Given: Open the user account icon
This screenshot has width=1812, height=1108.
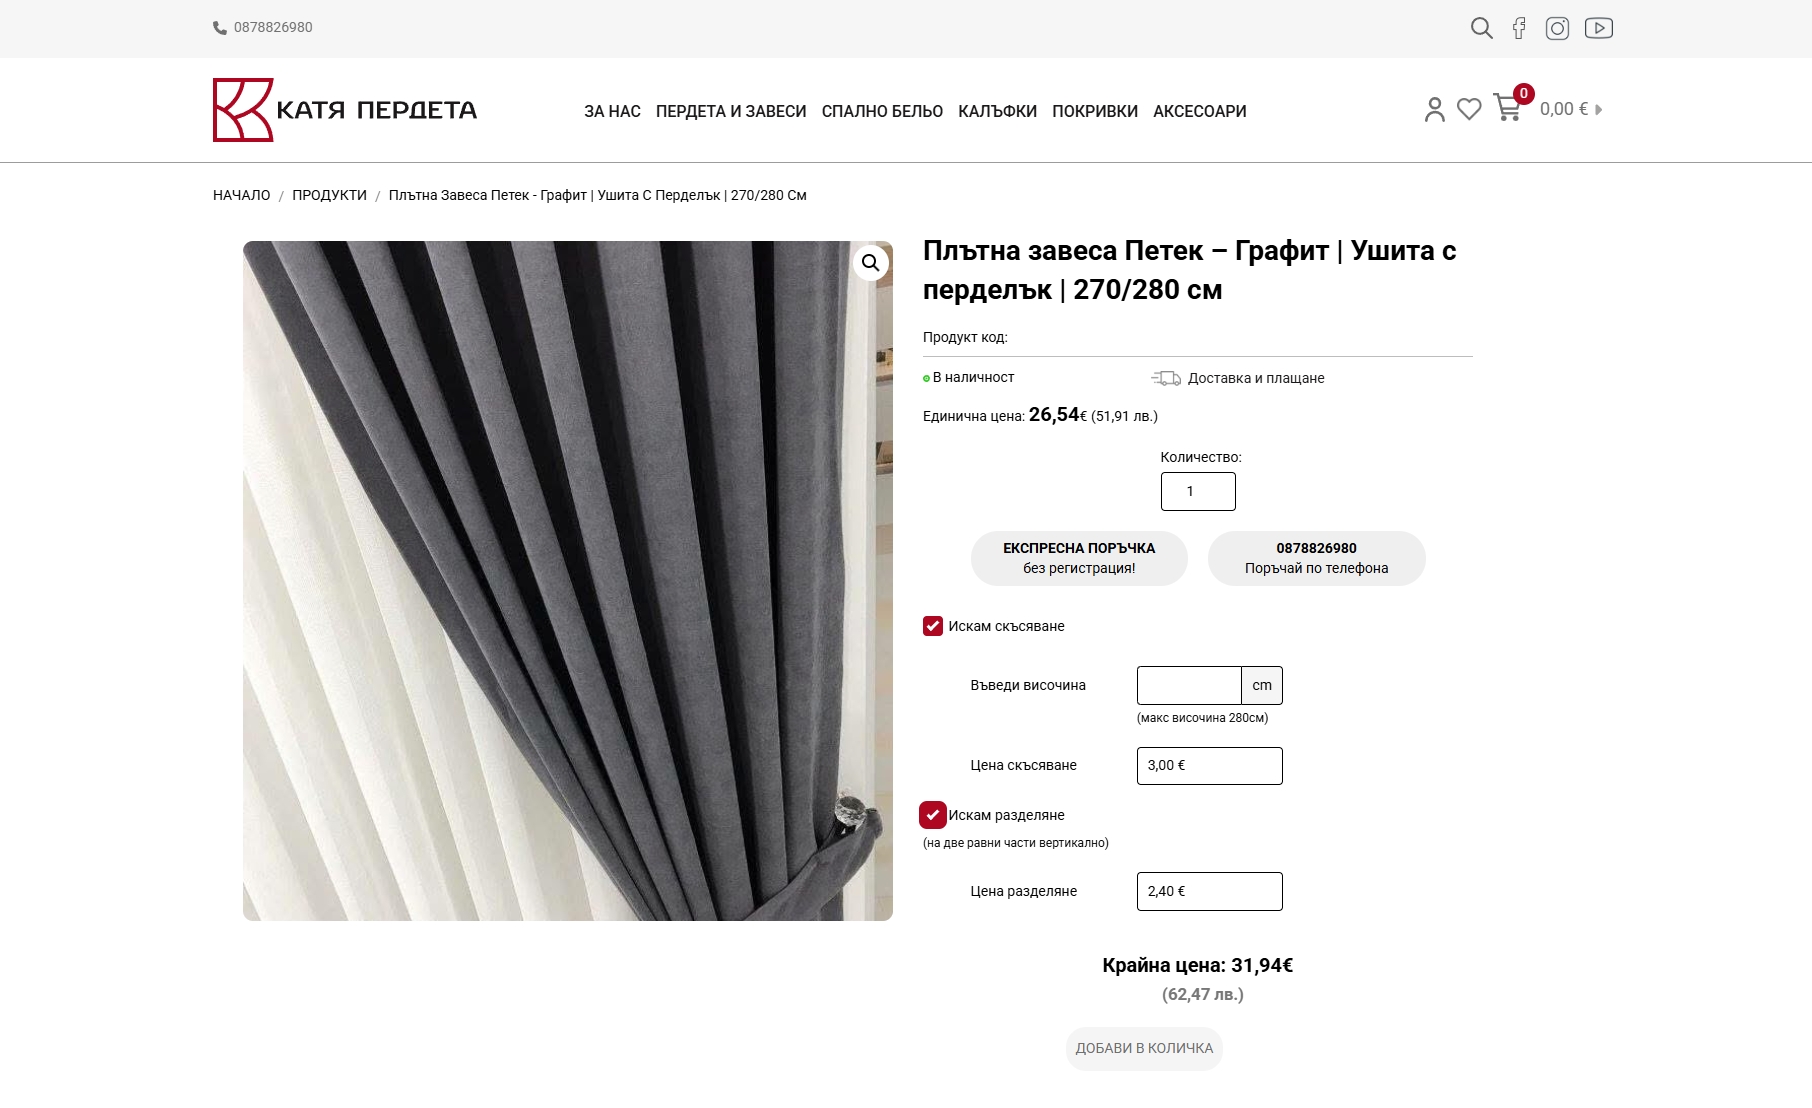Looking at the screenshot, I should tap(1435, 109).
